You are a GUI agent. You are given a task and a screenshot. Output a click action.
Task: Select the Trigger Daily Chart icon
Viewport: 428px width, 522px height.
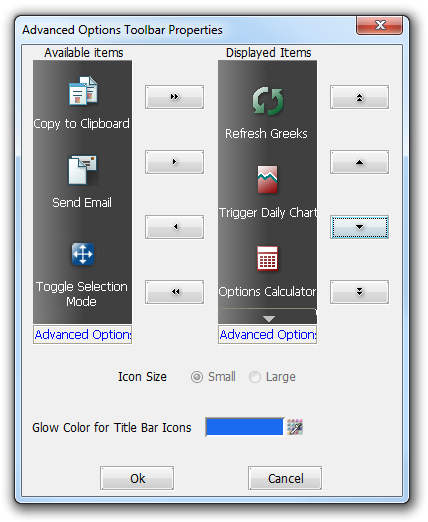click(267, 179)
